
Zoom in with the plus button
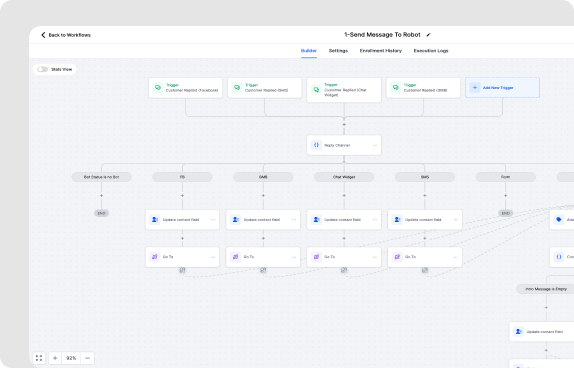(x=55, y=358)
